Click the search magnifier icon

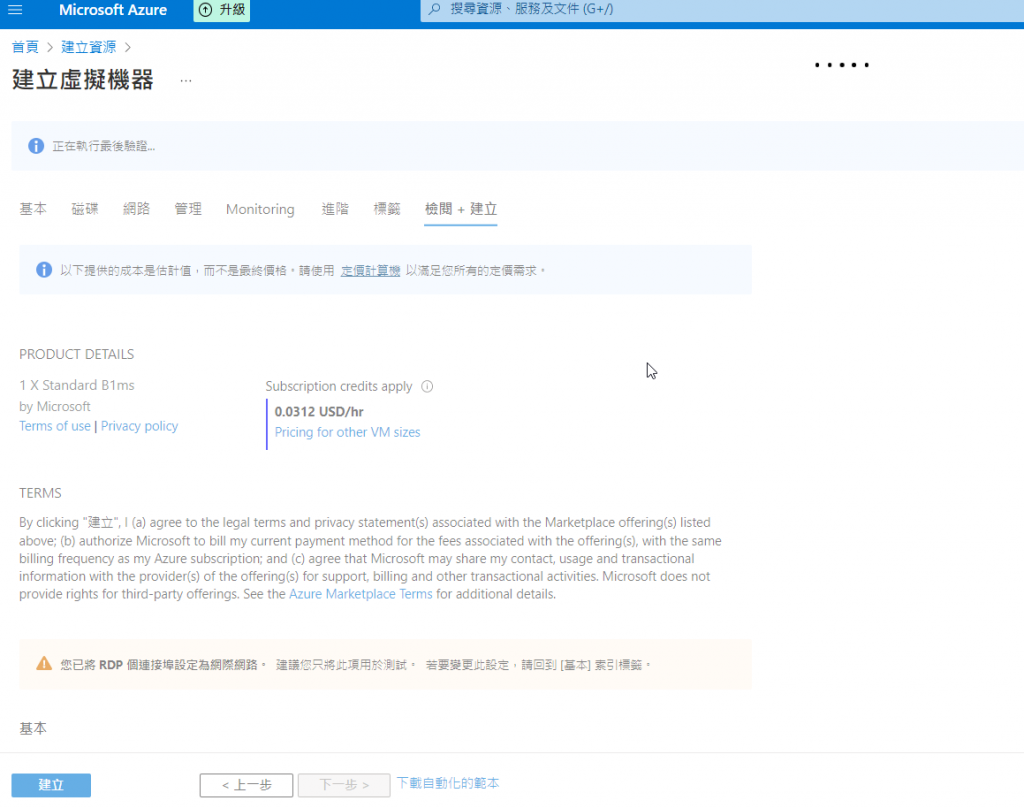(434, 9)
